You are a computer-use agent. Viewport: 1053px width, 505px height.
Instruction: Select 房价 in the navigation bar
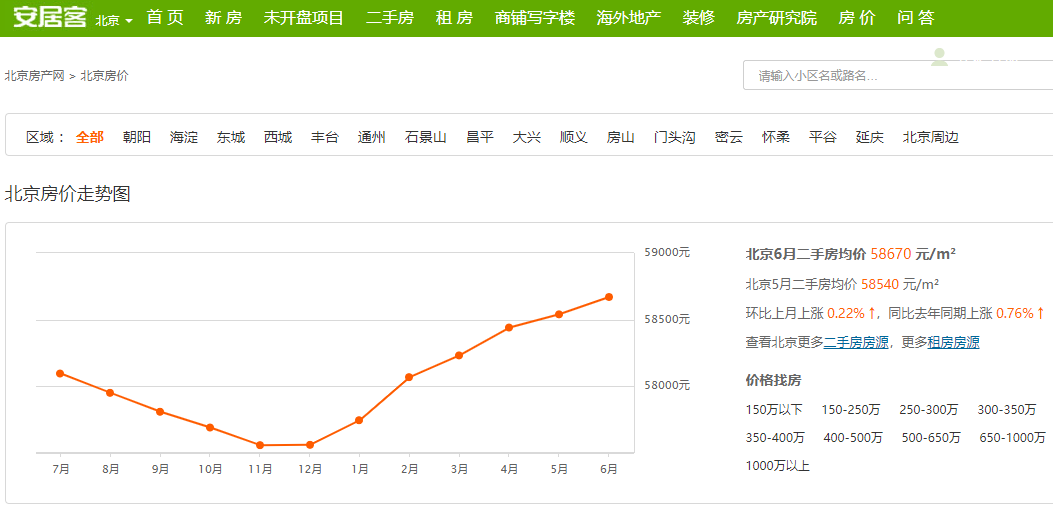click(x=857, y=18)
